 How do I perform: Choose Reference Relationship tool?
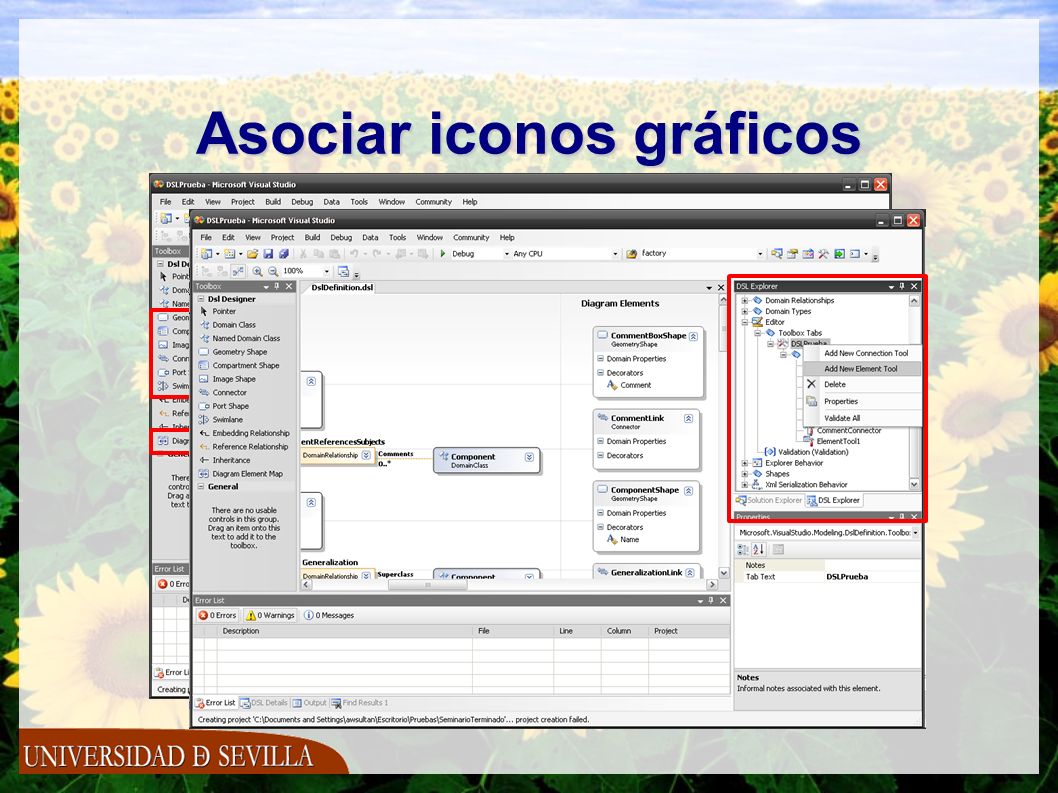[250, 446]
